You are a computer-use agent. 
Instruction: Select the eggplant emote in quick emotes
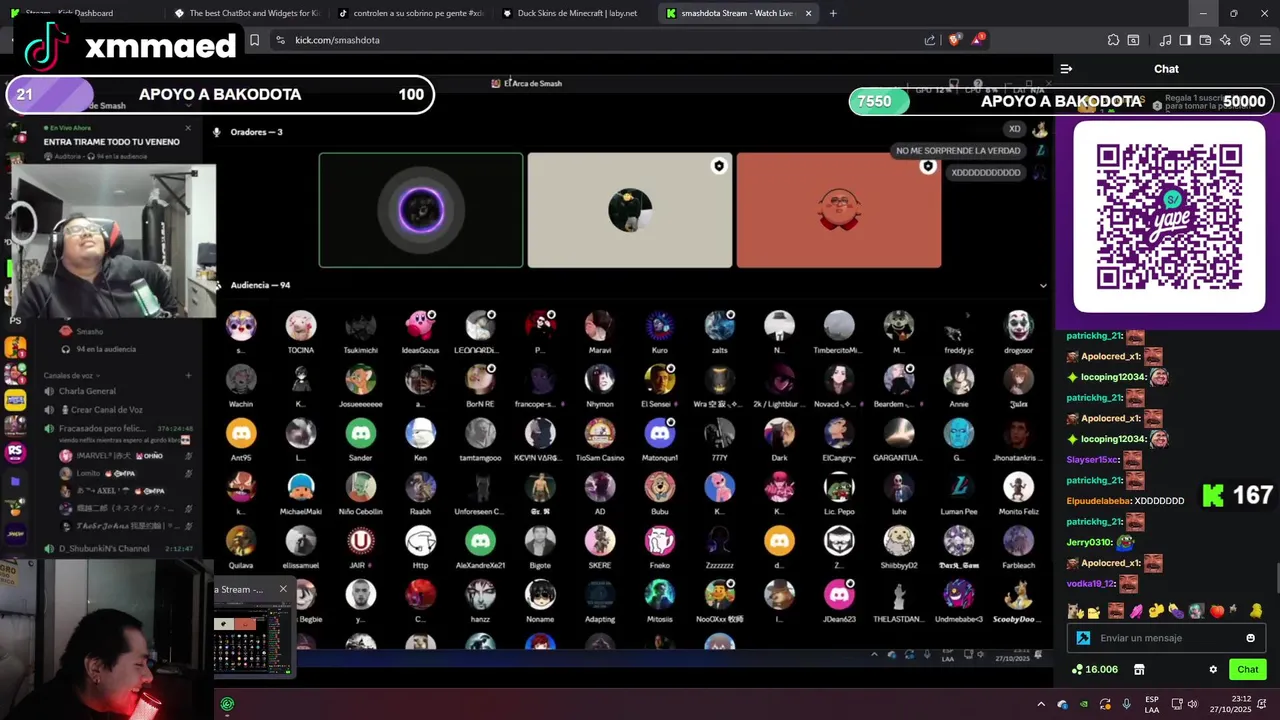click(x=1175, y=611)
